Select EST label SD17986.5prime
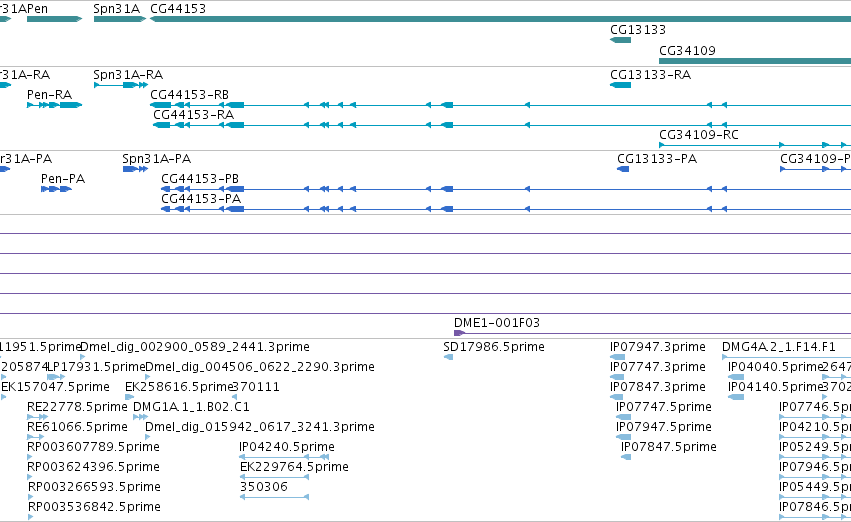Screen dimensions: 851x522 click(494, 347)
